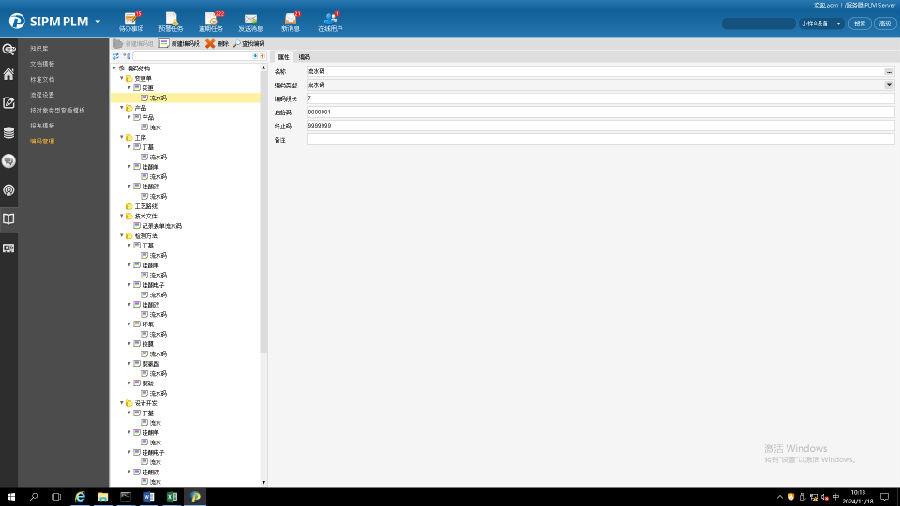900x506 pixels.
Task: Click the 终止码 field showing 9999999
Action: tap(600, 126)
